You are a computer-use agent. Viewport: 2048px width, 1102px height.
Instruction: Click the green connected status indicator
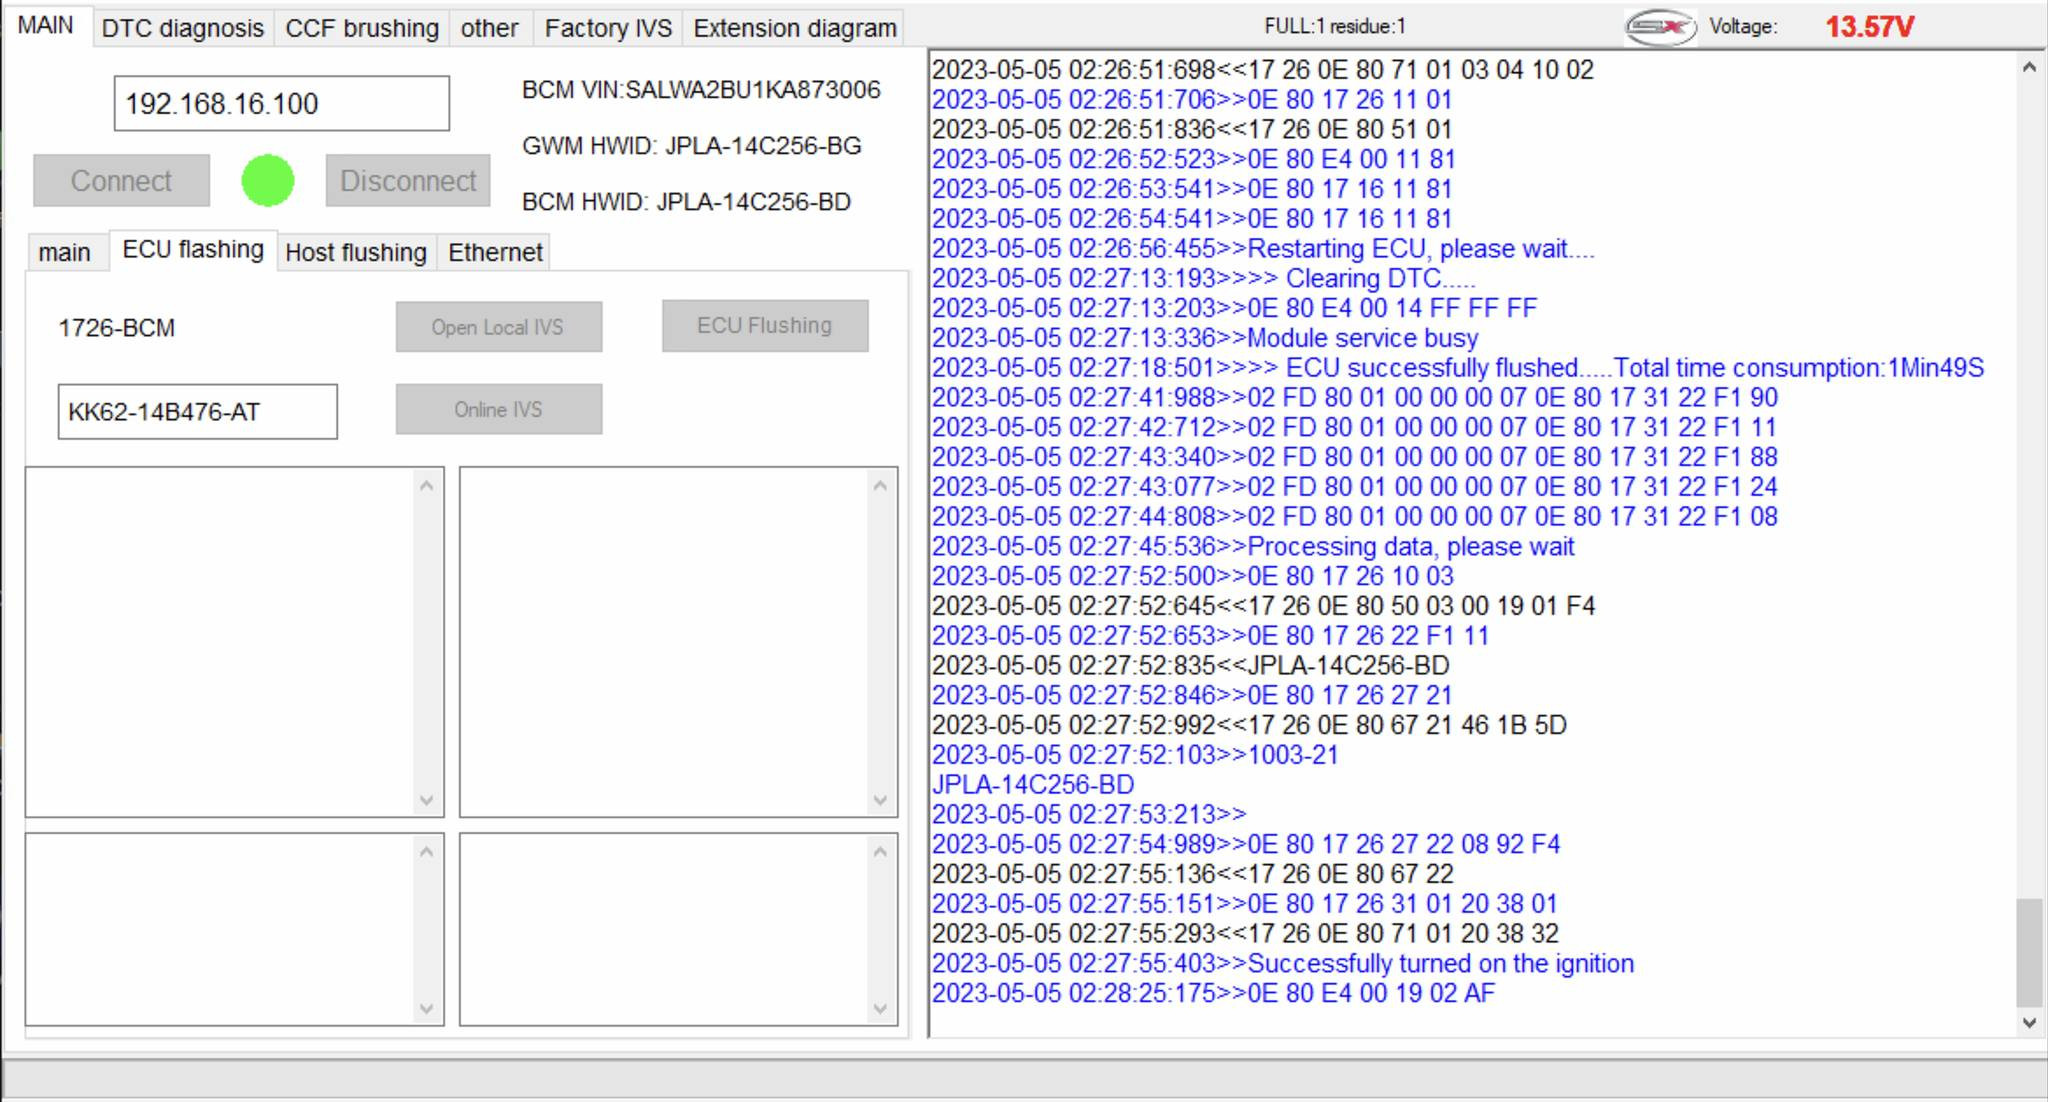[266, 180]
